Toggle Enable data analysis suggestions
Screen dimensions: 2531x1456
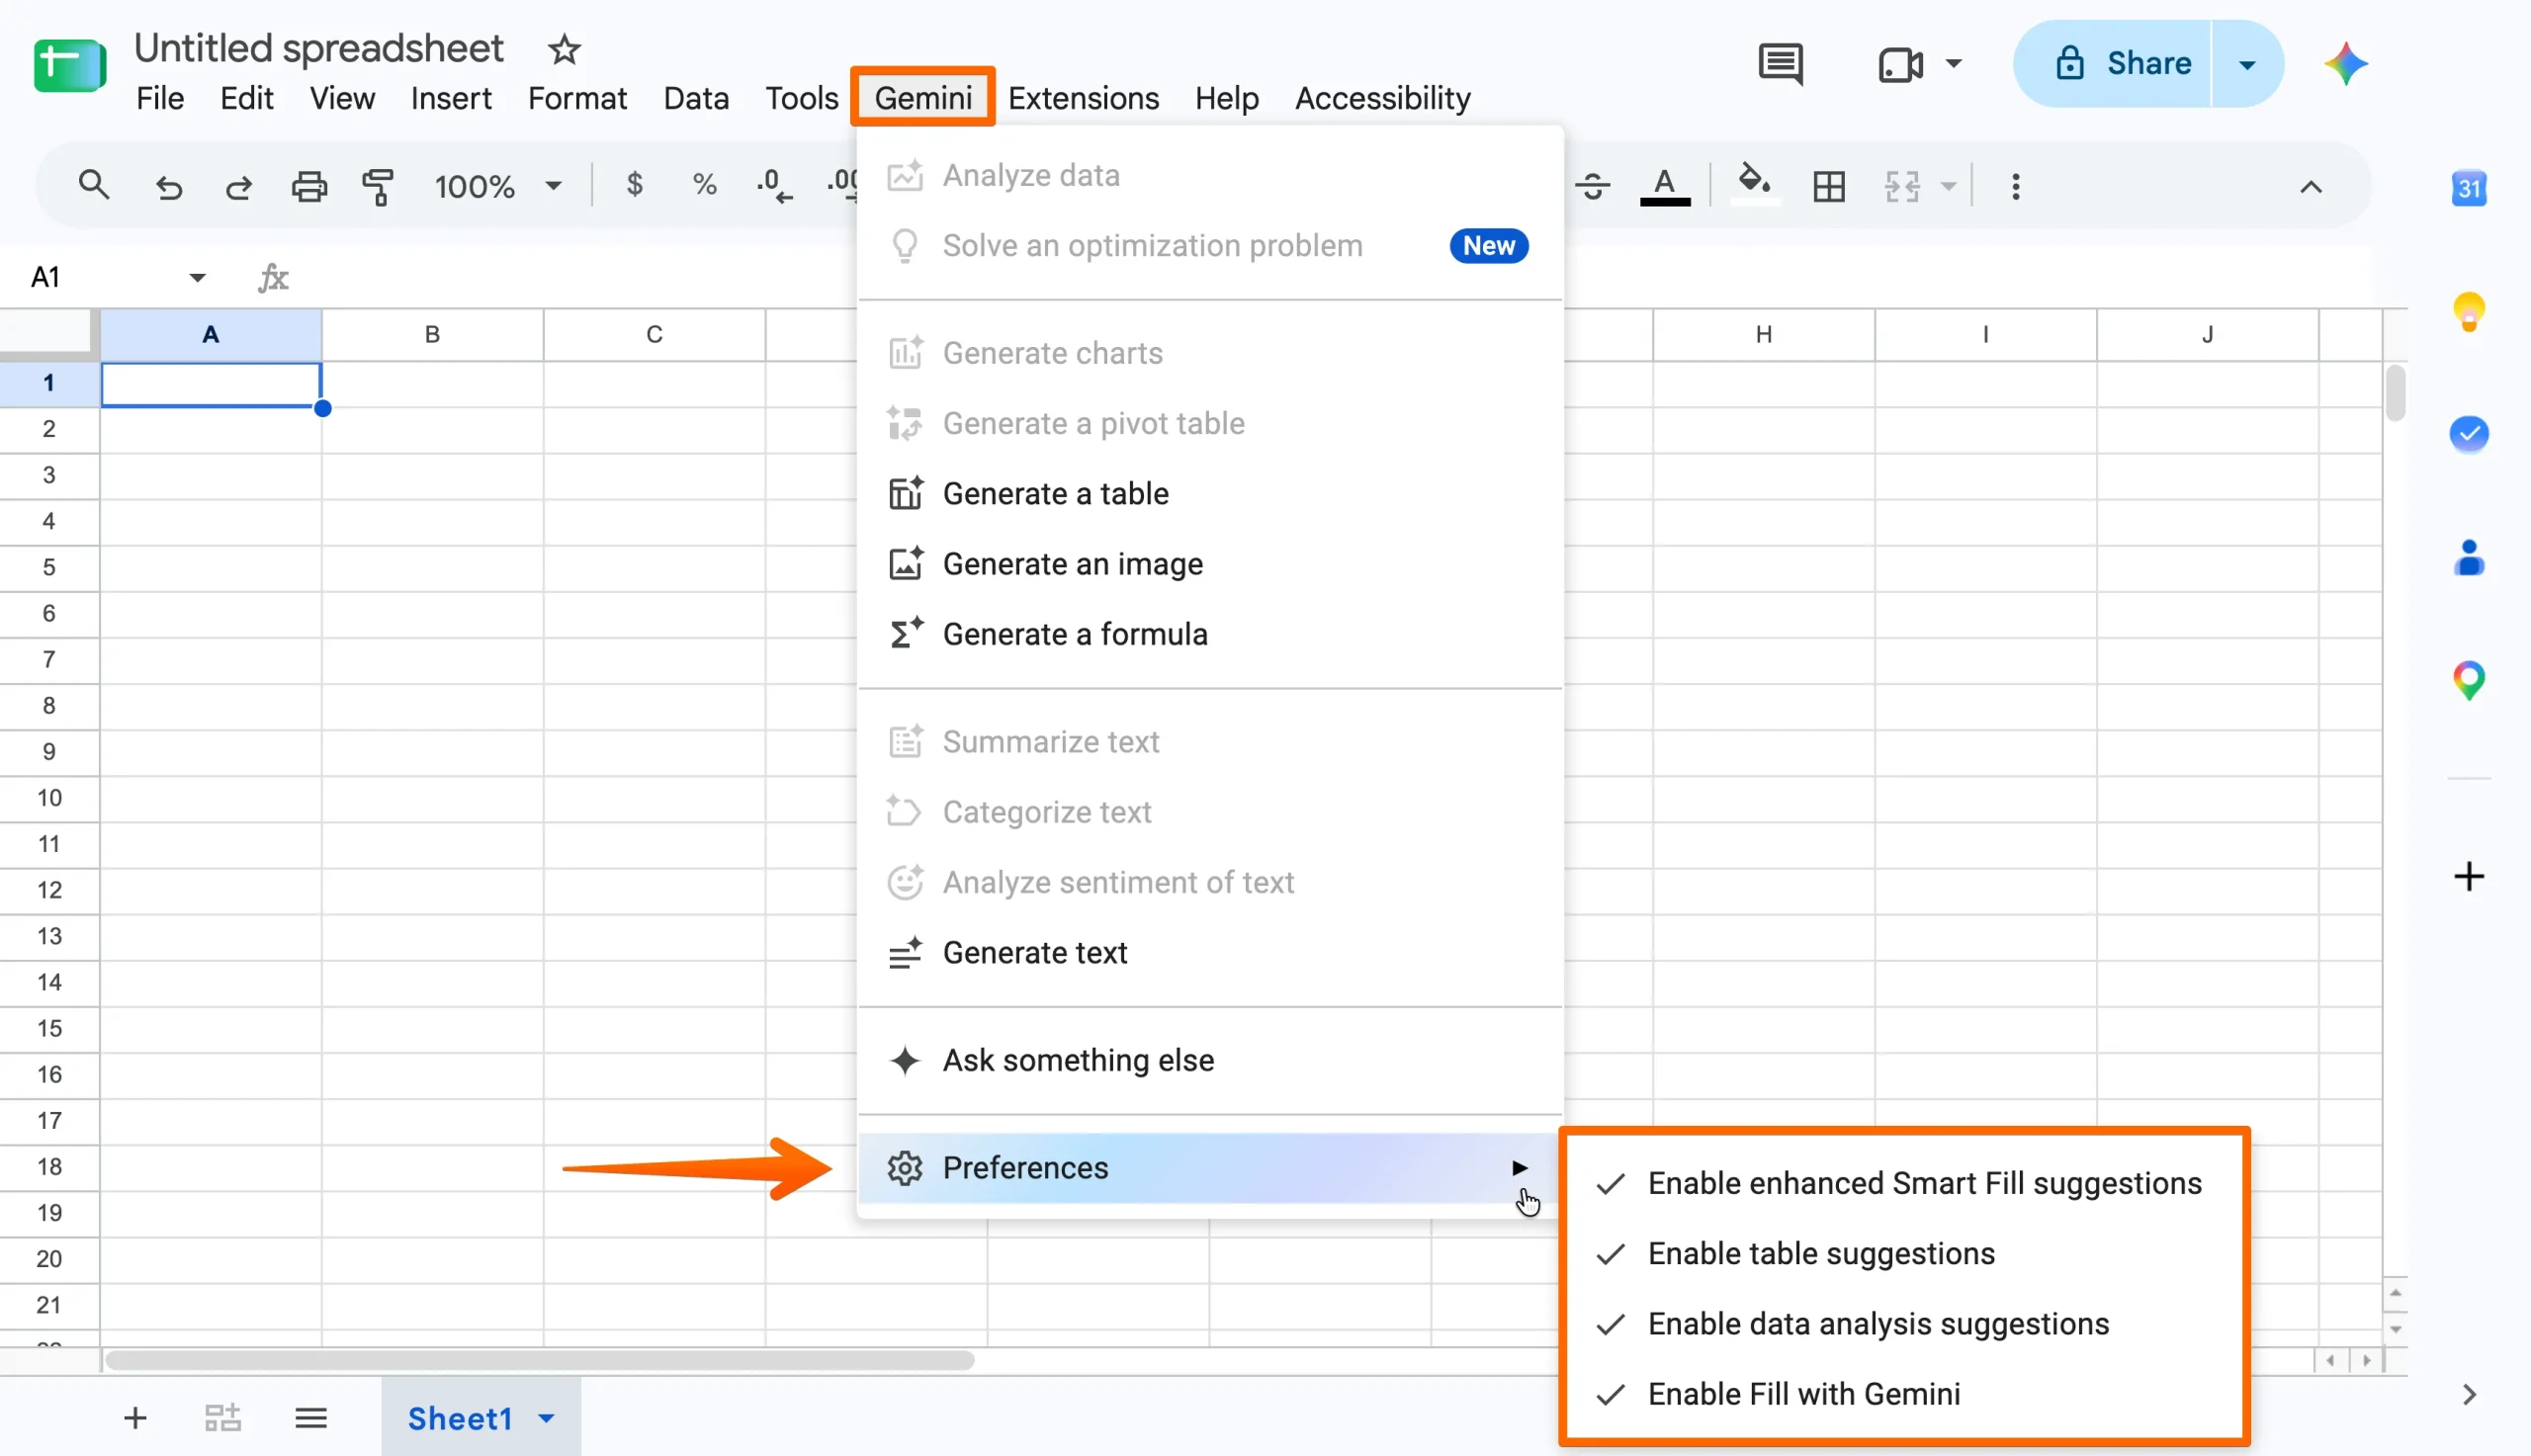click(x=1904, y=1323)
